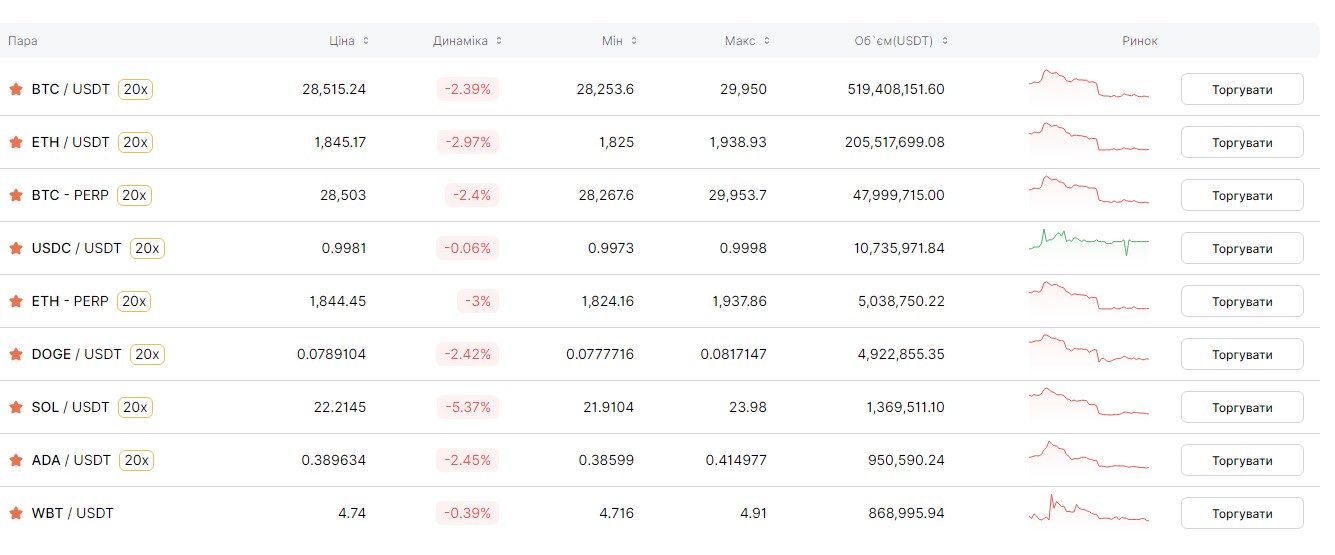Click the star icon beside SOL / USDT
The width and height of the screenshot is (1335, 555).
pyautogui.click(x=16, y=407)
